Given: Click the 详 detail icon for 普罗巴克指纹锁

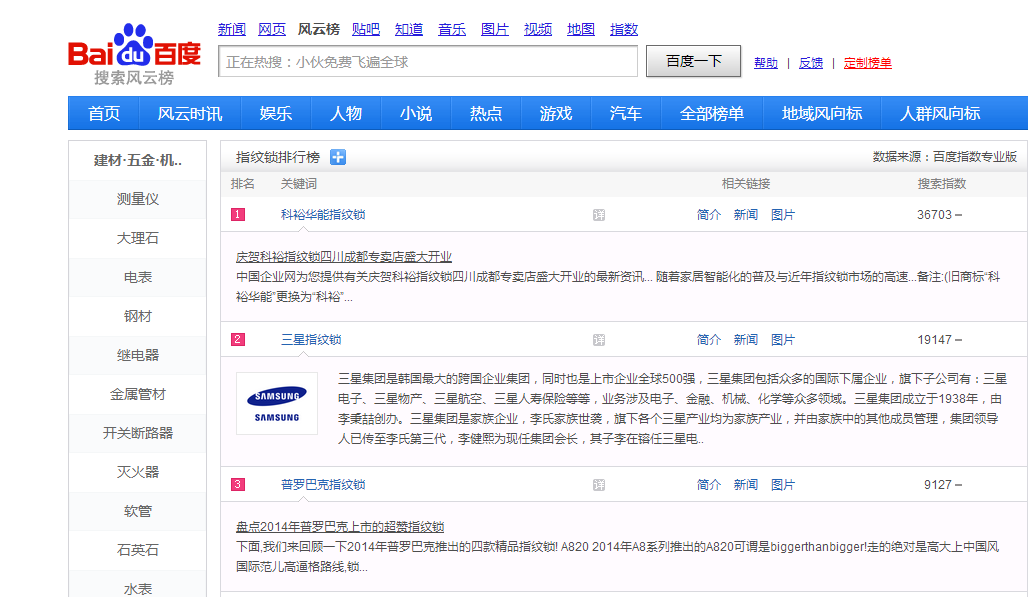Looking at the screenshot, I should click(599, 485).
